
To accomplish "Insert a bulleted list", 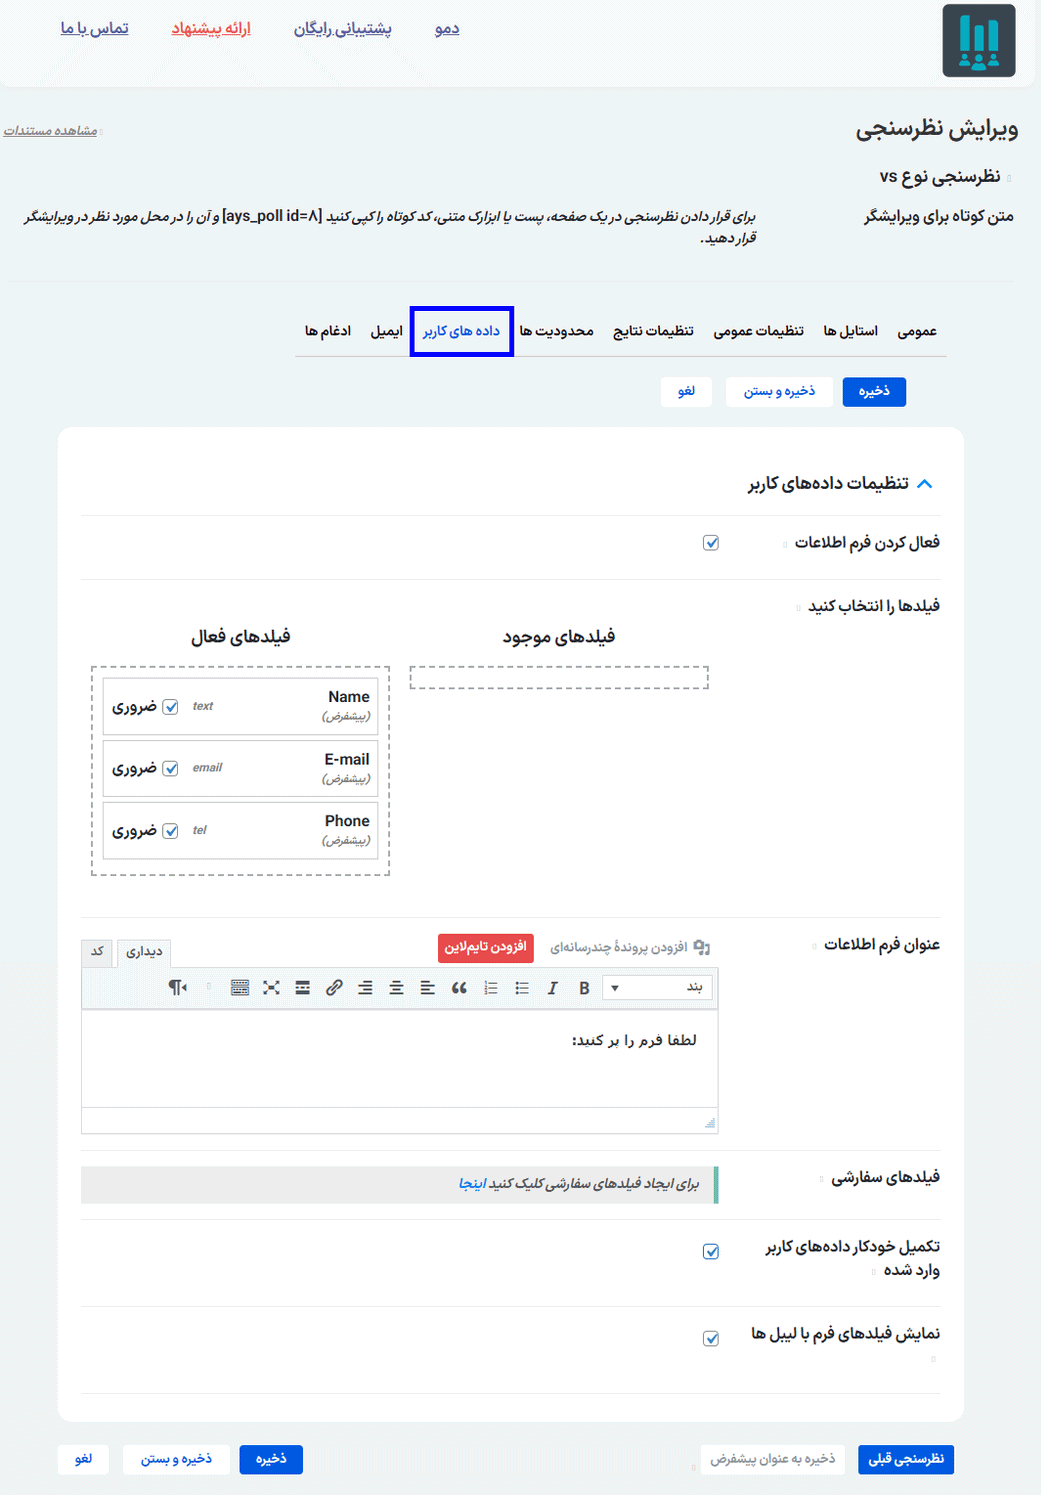I will (521, 988).
